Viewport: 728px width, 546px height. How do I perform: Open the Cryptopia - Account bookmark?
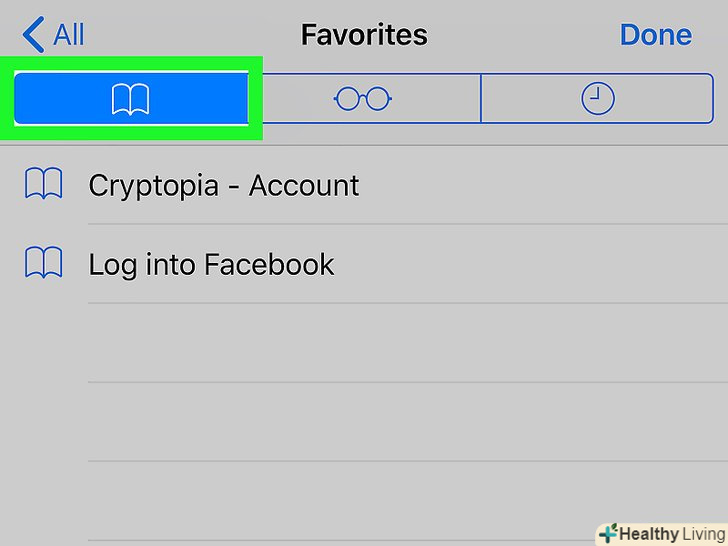click(x=224, y=185)
